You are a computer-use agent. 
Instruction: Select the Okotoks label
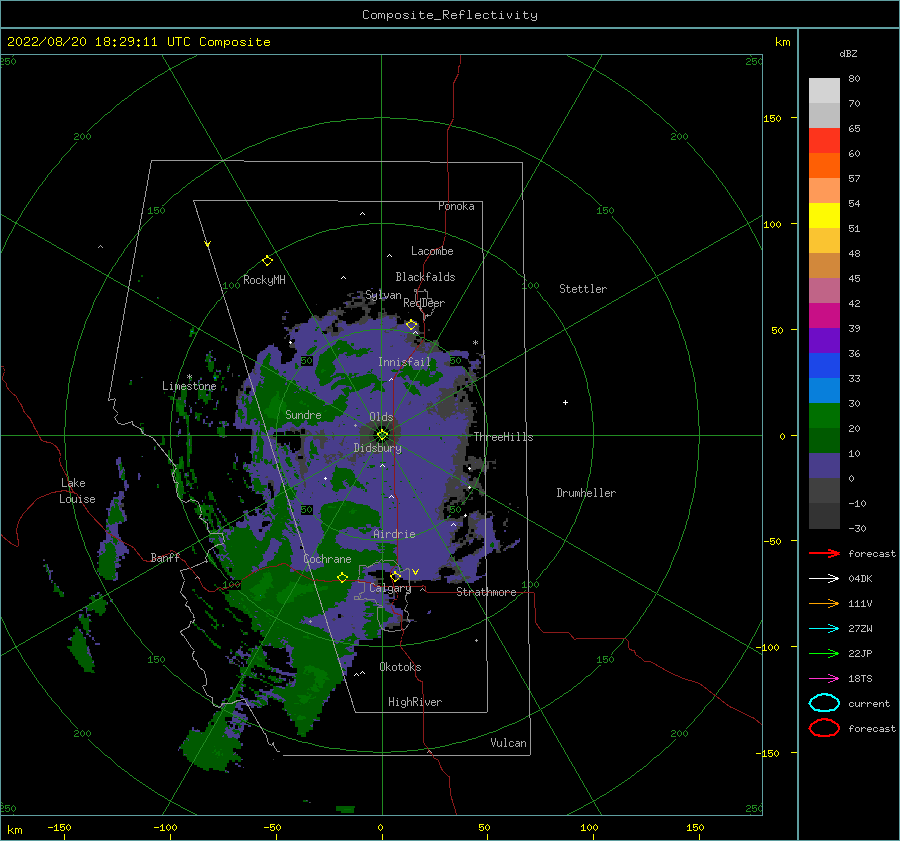click(400, 666)
